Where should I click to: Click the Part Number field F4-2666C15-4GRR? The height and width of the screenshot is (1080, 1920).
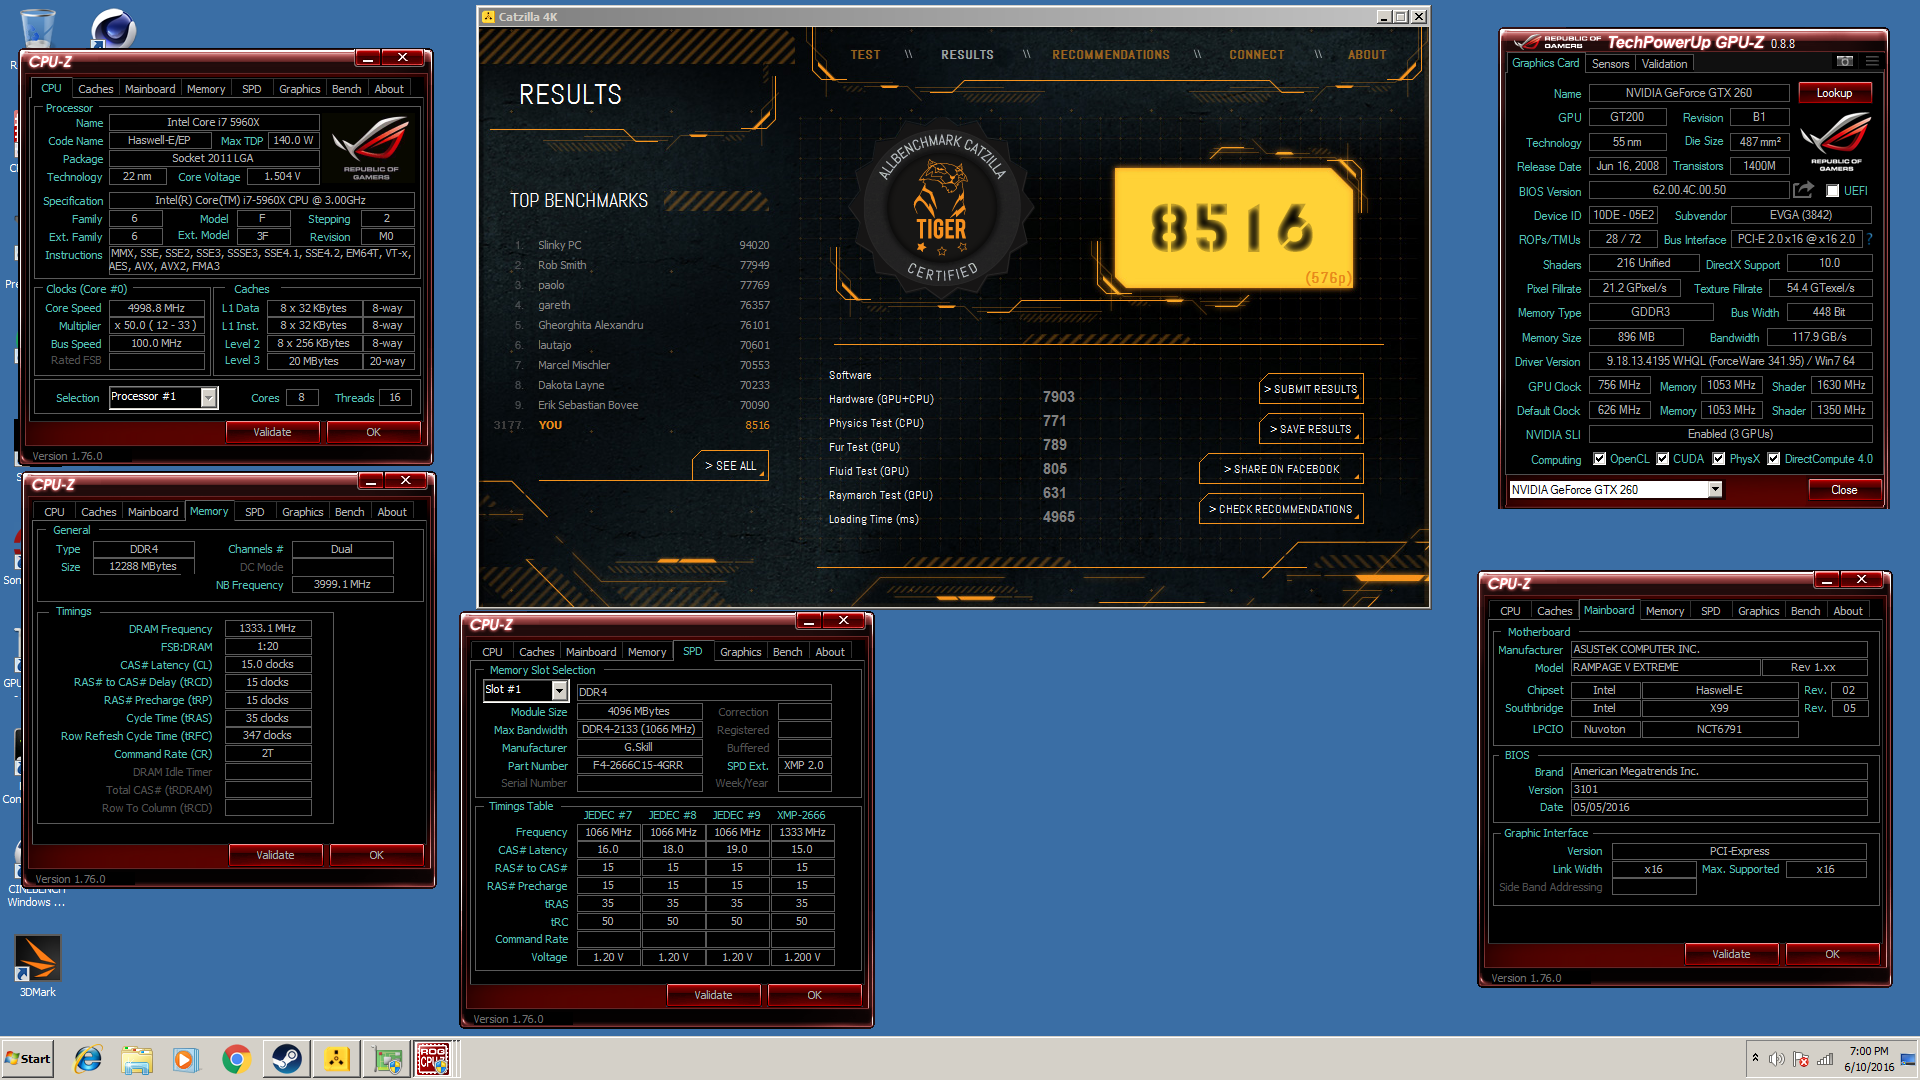tap(638, 766)
